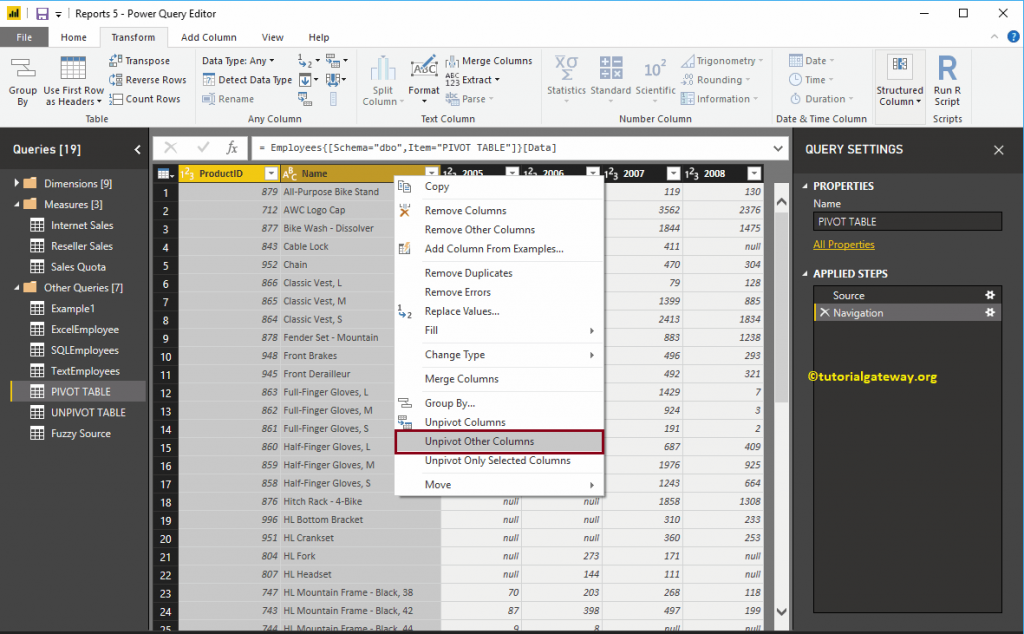Click the Reverse Rows button

pyautogui.click(x=148, y=80)
